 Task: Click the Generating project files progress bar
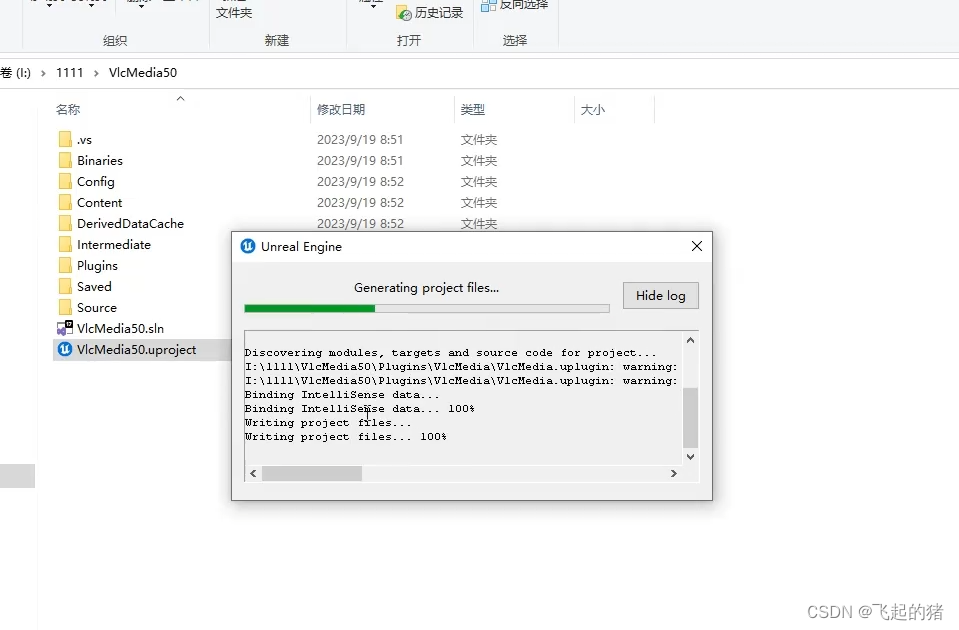[x=427, y=309]
